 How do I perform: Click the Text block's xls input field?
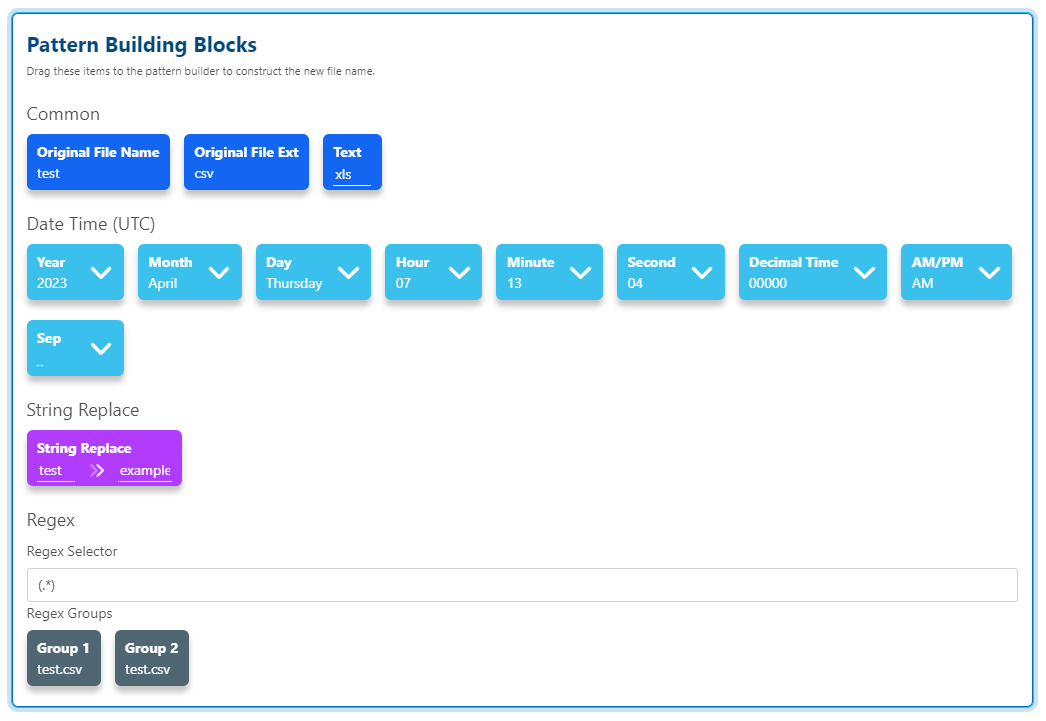[352, 175]
